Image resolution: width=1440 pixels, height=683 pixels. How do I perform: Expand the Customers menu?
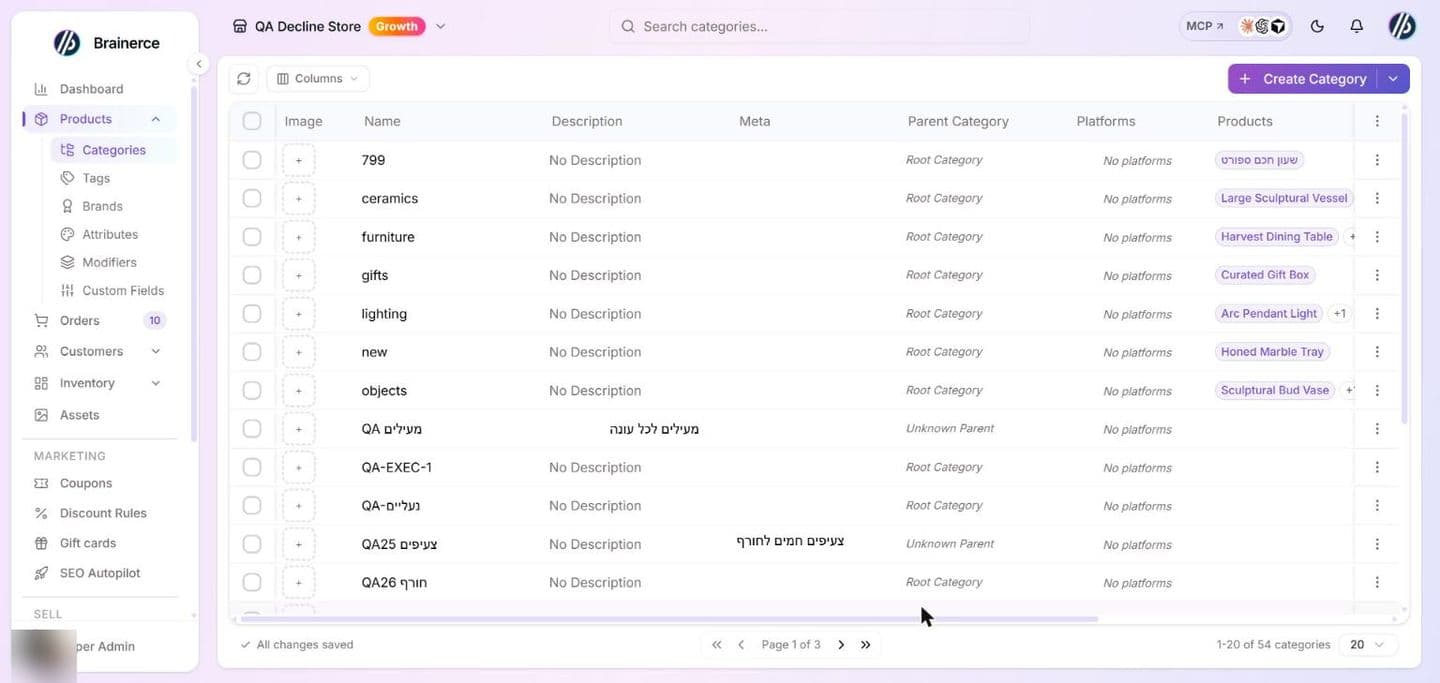(97, 351)
